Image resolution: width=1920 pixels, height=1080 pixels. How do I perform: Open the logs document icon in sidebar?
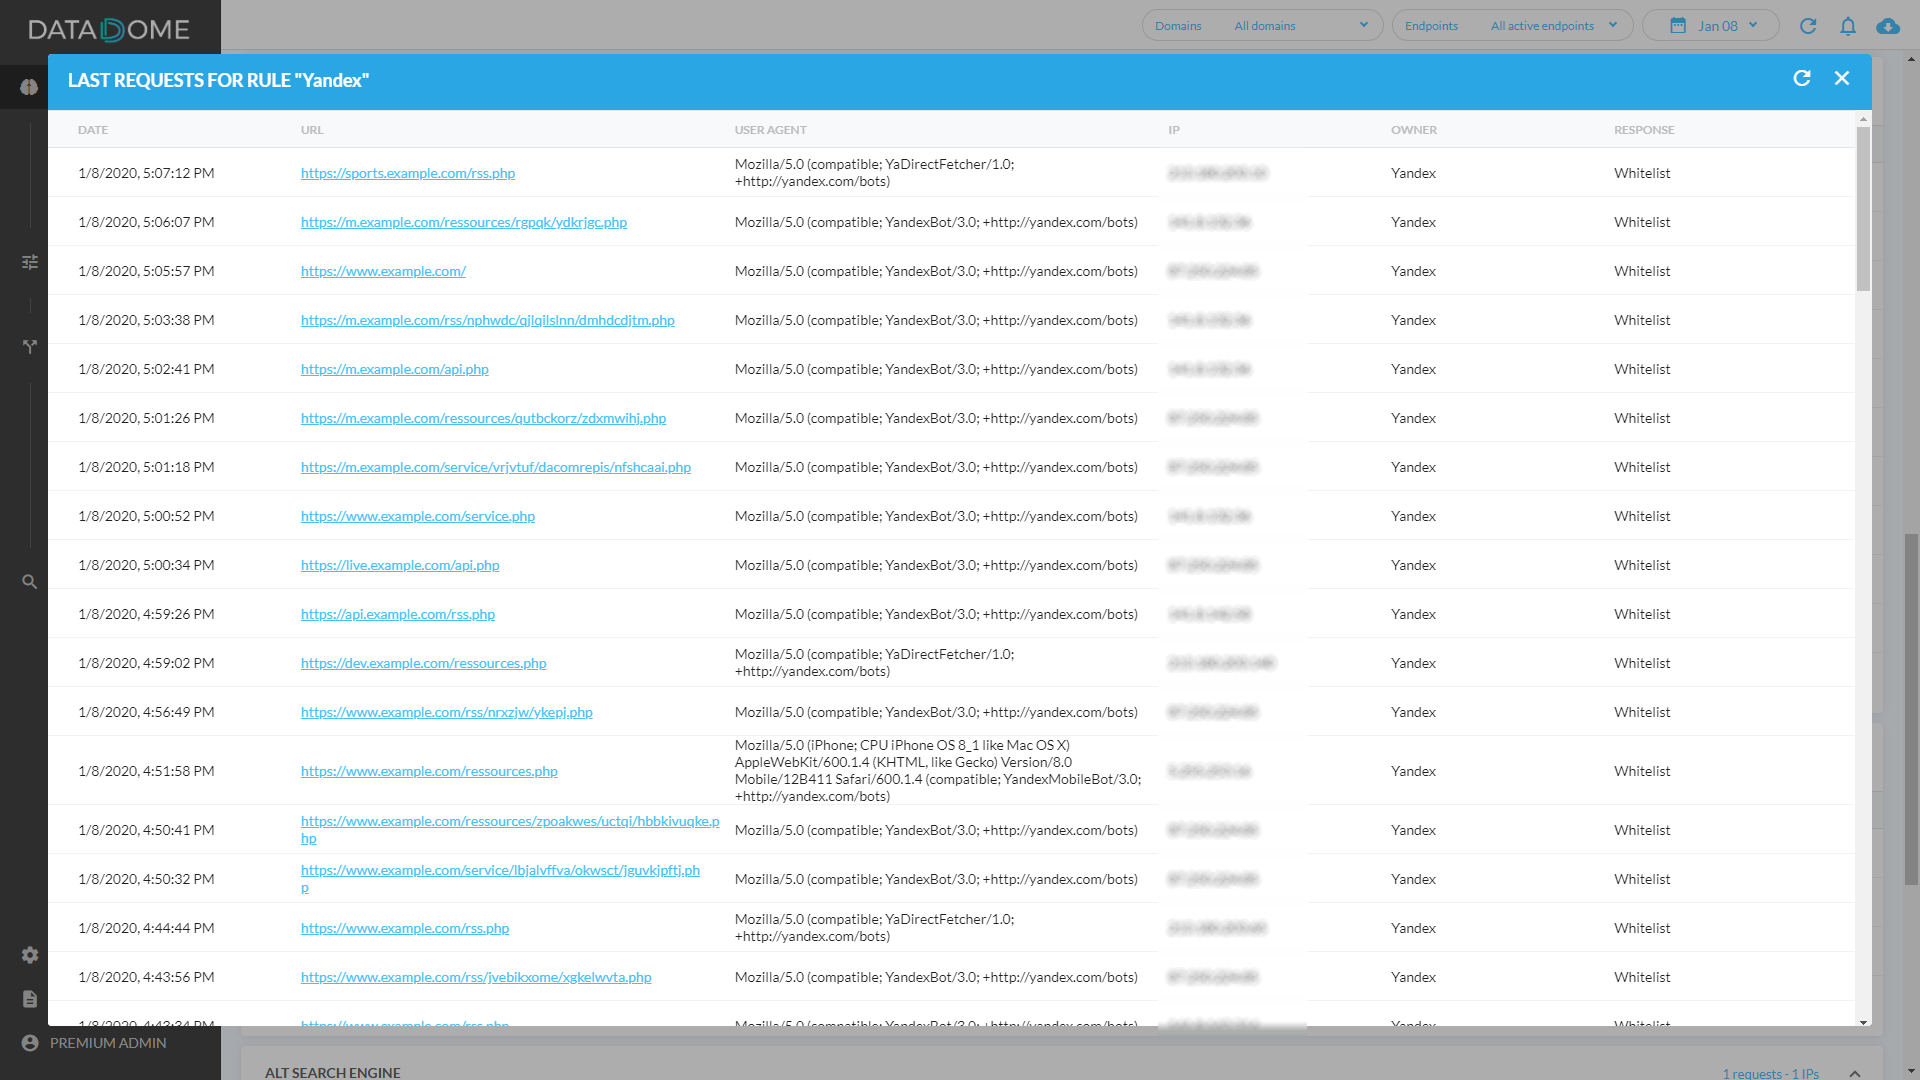pos(30,998)
